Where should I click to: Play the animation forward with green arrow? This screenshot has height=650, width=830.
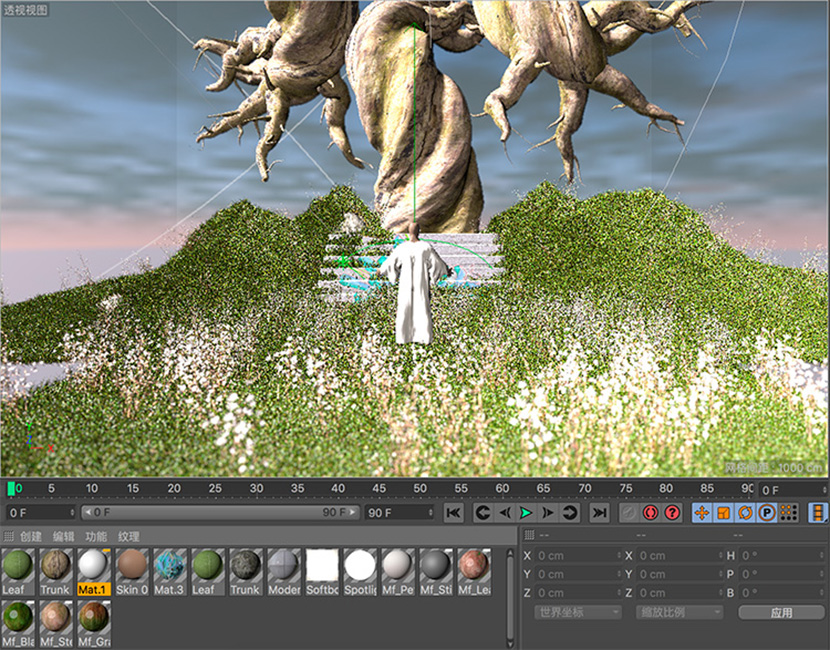[x=526, y=512]
